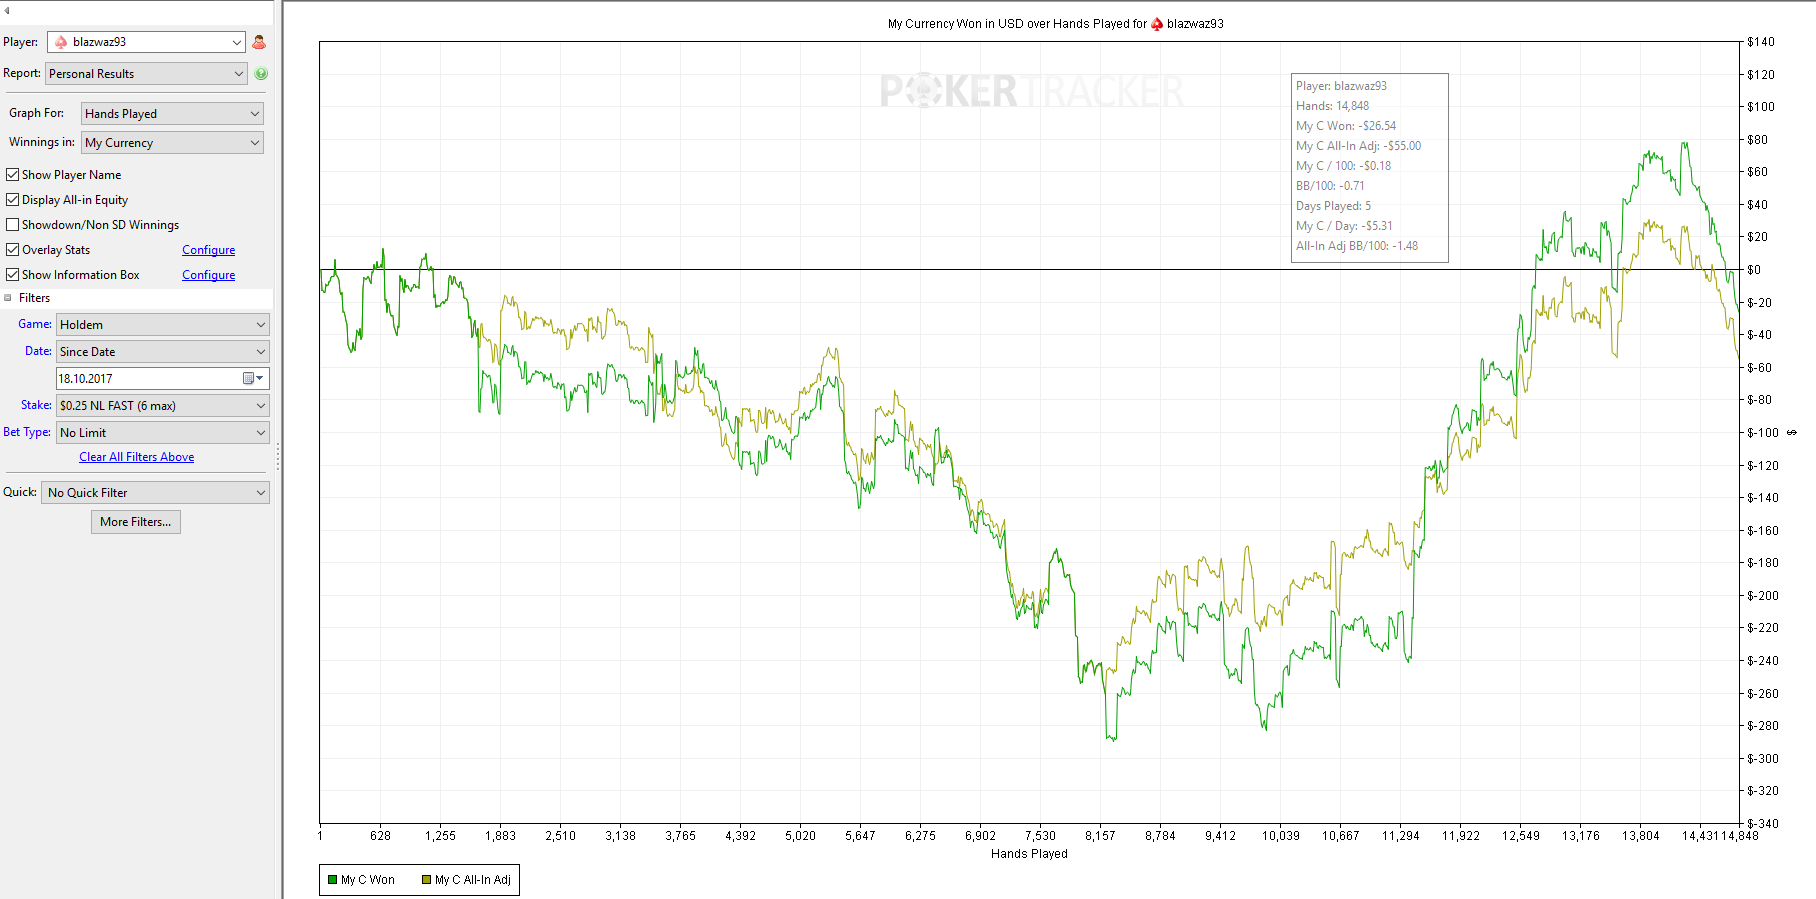Click the collapse arrow at the sidebar top

click(x=7, y=10)
